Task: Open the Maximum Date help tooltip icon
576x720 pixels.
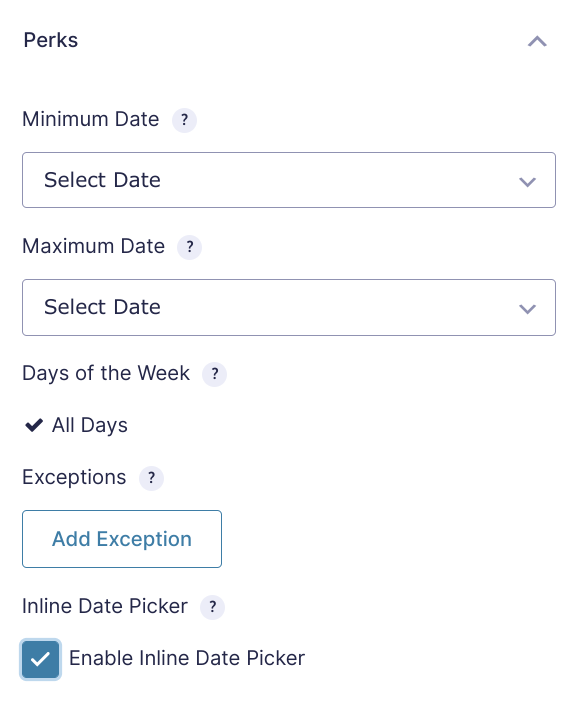Action: point(190,248)
